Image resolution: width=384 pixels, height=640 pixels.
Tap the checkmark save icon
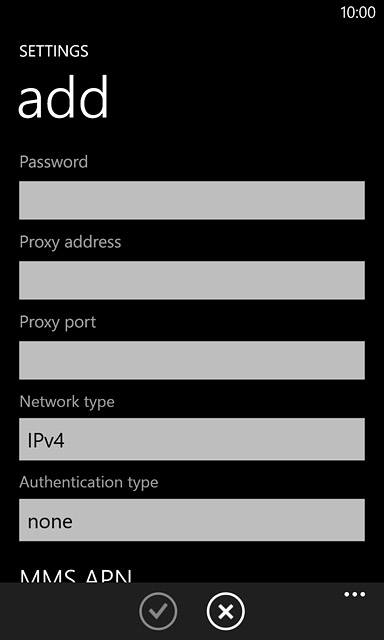coord(158,611)
